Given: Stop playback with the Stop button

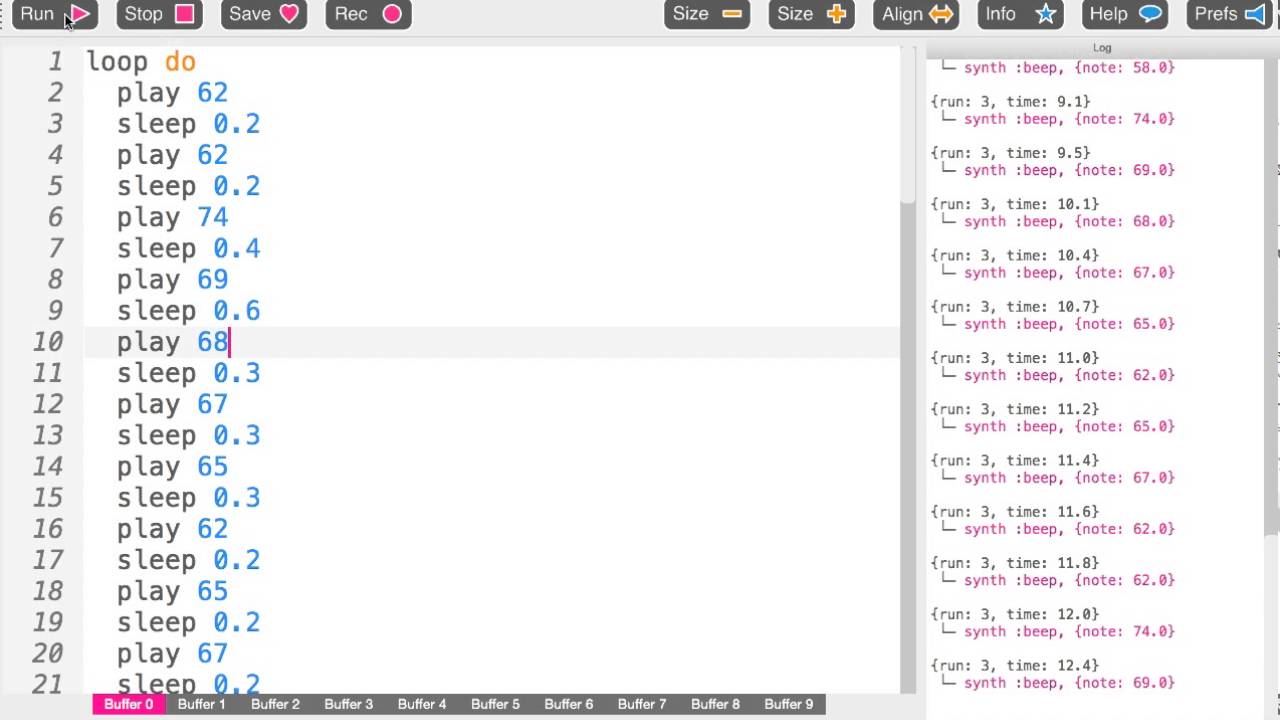Looking at the screenshot, I should coord(159,14).
